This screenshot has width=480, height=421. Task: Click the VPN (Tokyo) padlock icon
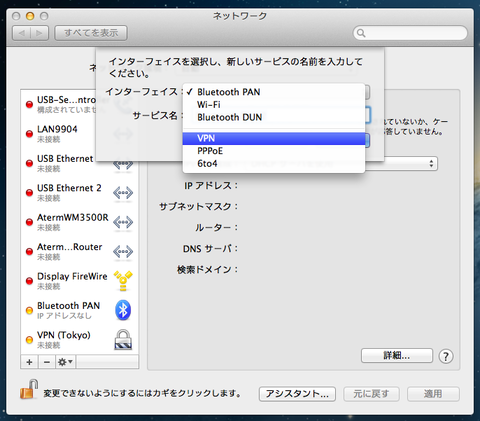(x=123, y=339)
